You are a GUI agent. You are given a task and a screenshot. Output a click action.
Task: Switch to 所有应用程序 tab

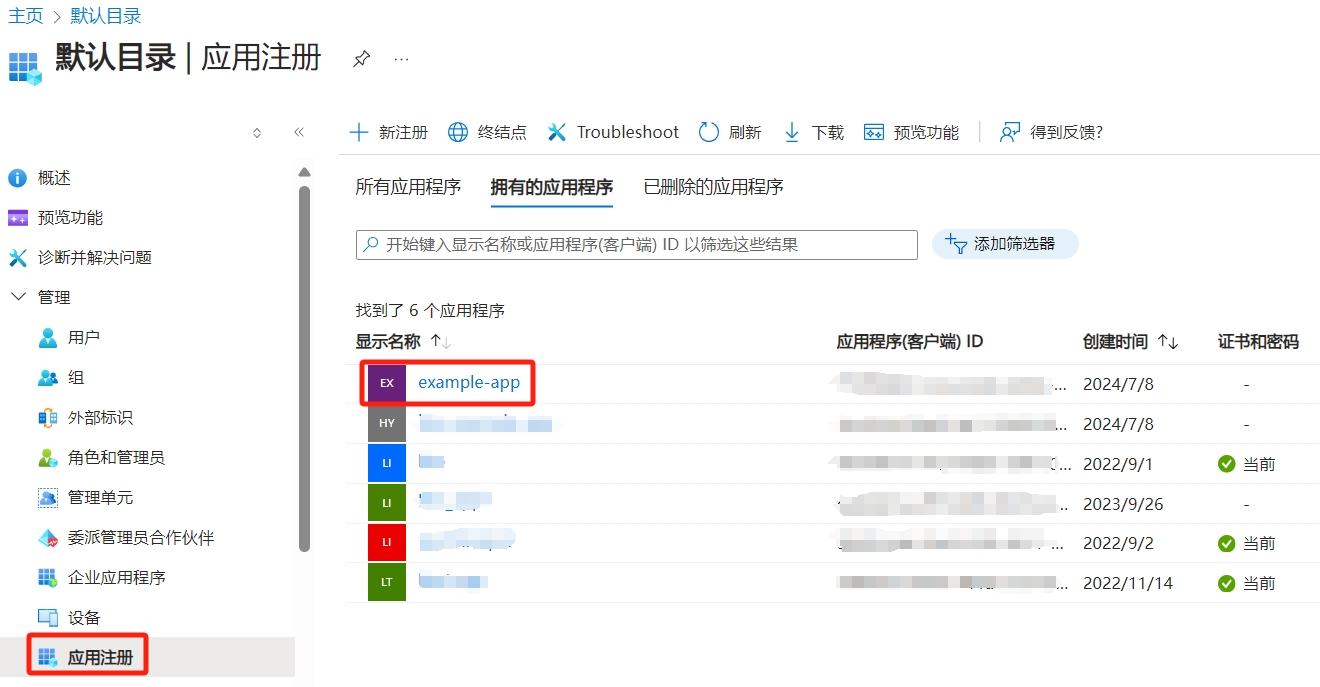click(x=408, y=187)
